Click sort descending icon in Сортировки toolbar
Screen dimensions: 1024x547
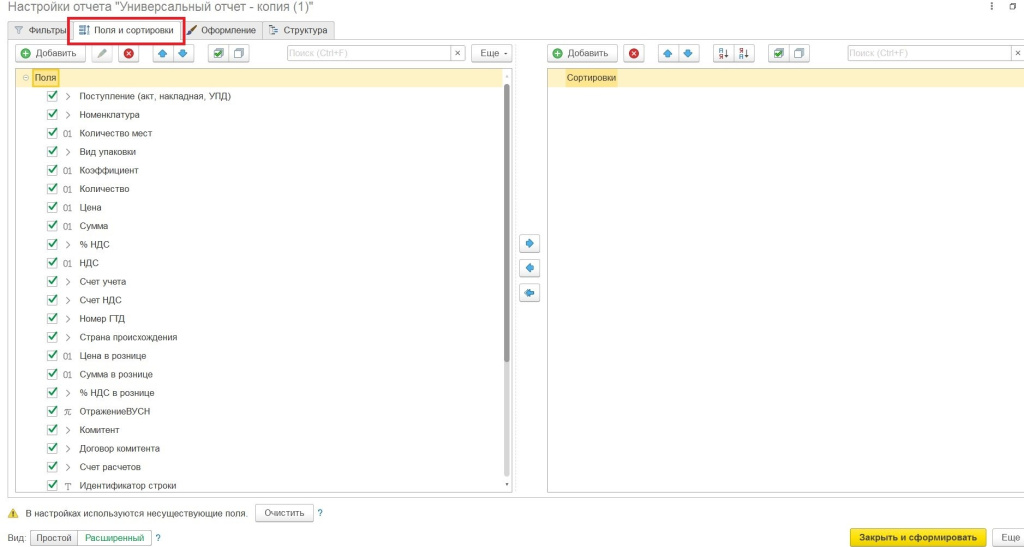point(743,53)
